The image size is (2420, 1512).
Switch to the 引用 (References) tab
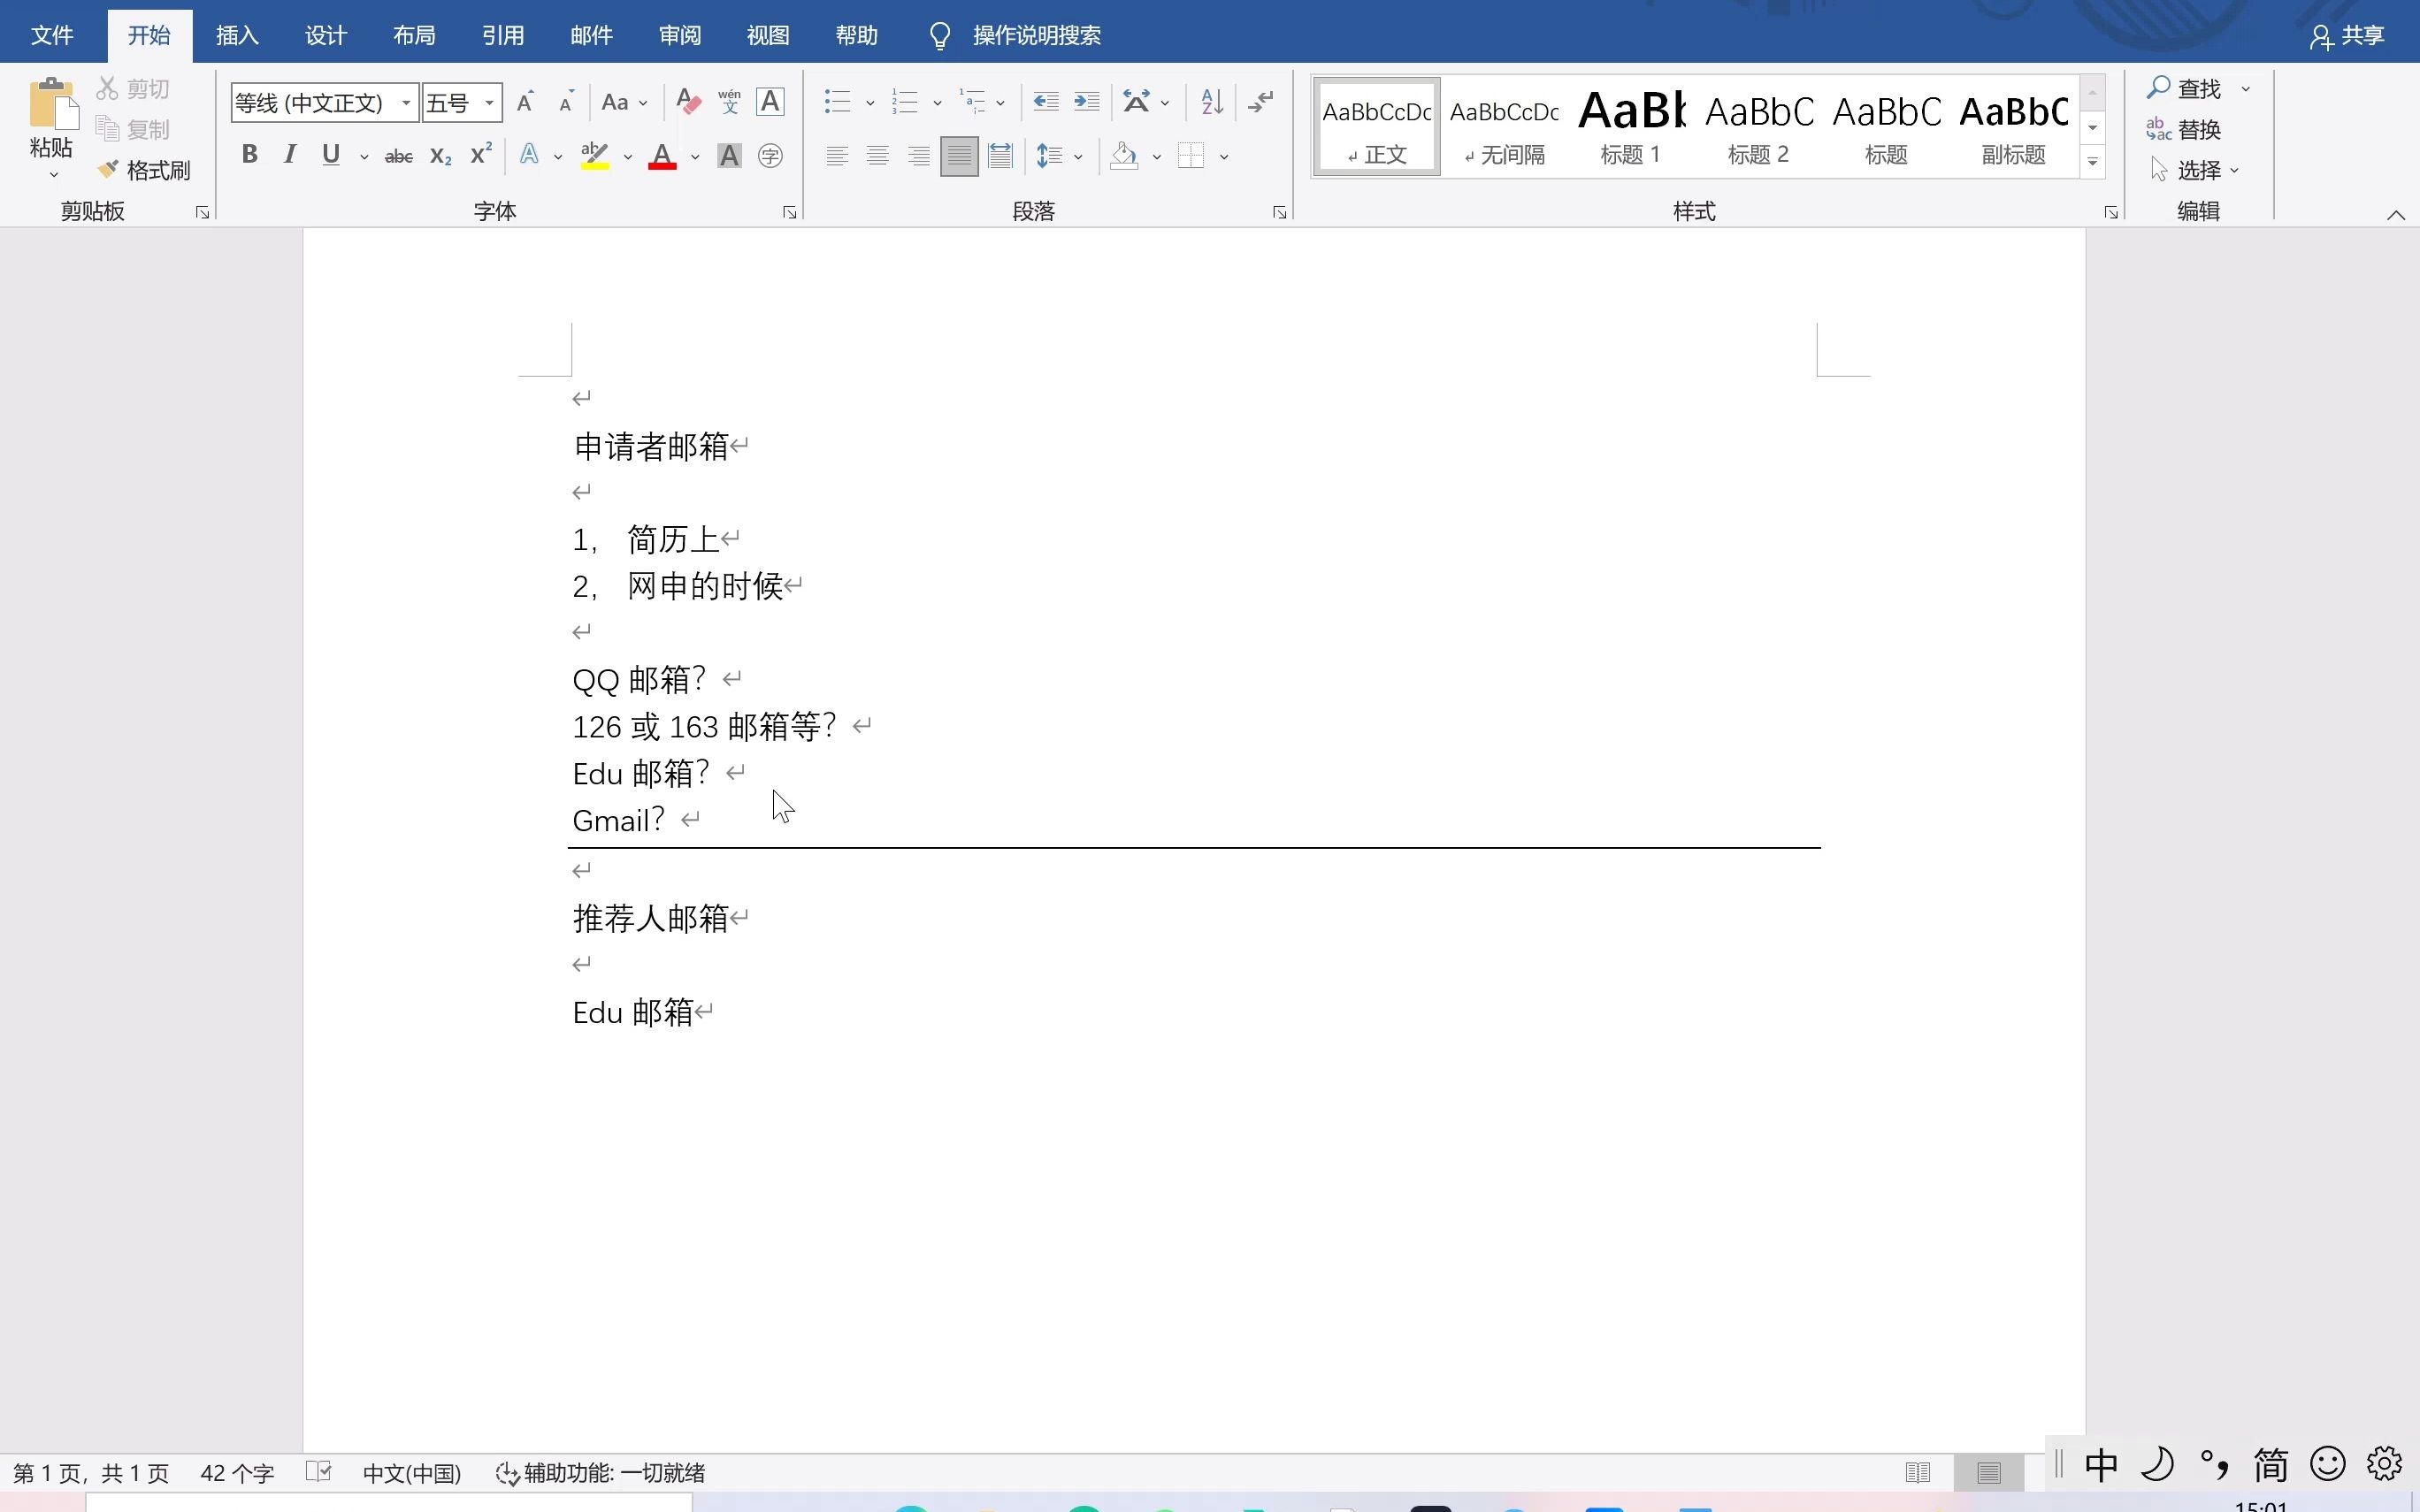(503, 35)
